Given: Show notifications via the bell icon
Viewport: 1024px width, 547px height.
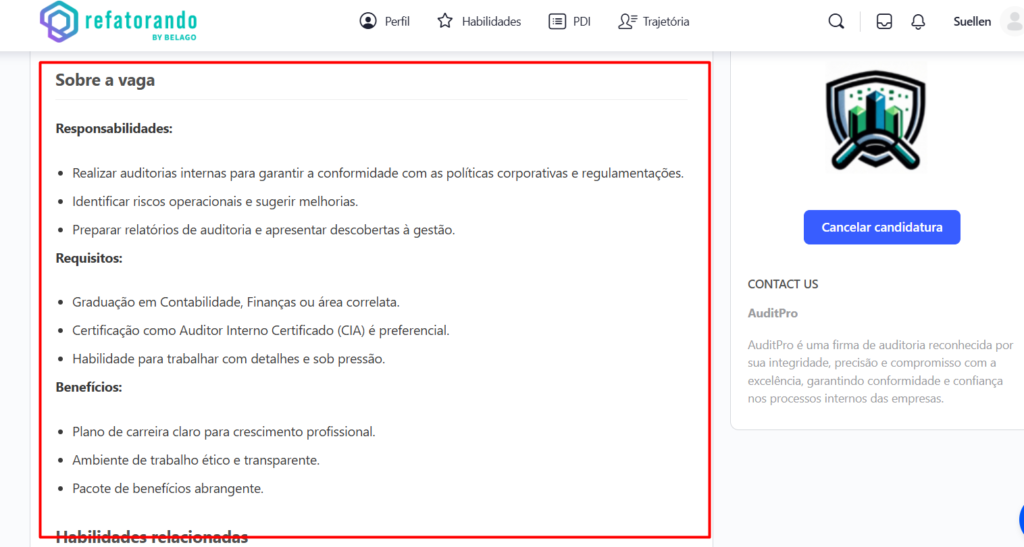Looking at the screenshot, I should point(918,22).
